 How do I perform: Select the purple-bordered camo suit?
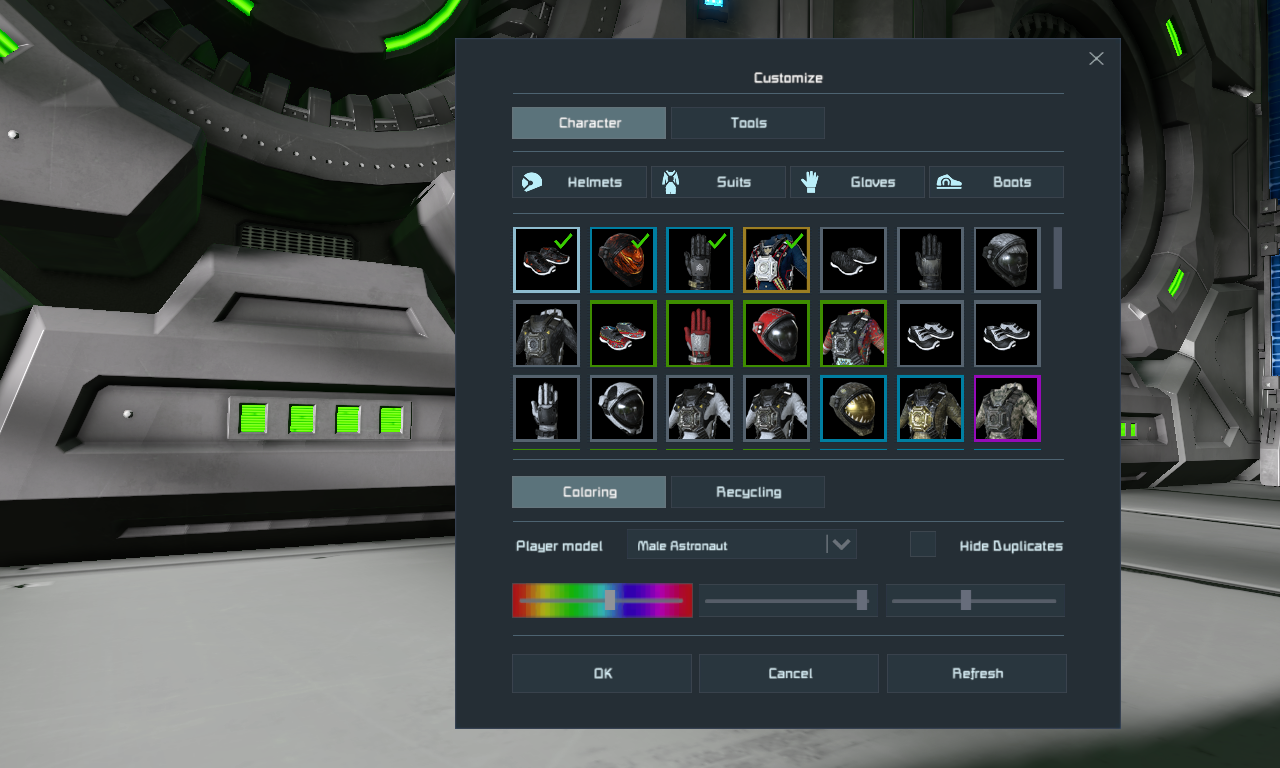[1007, 408]
